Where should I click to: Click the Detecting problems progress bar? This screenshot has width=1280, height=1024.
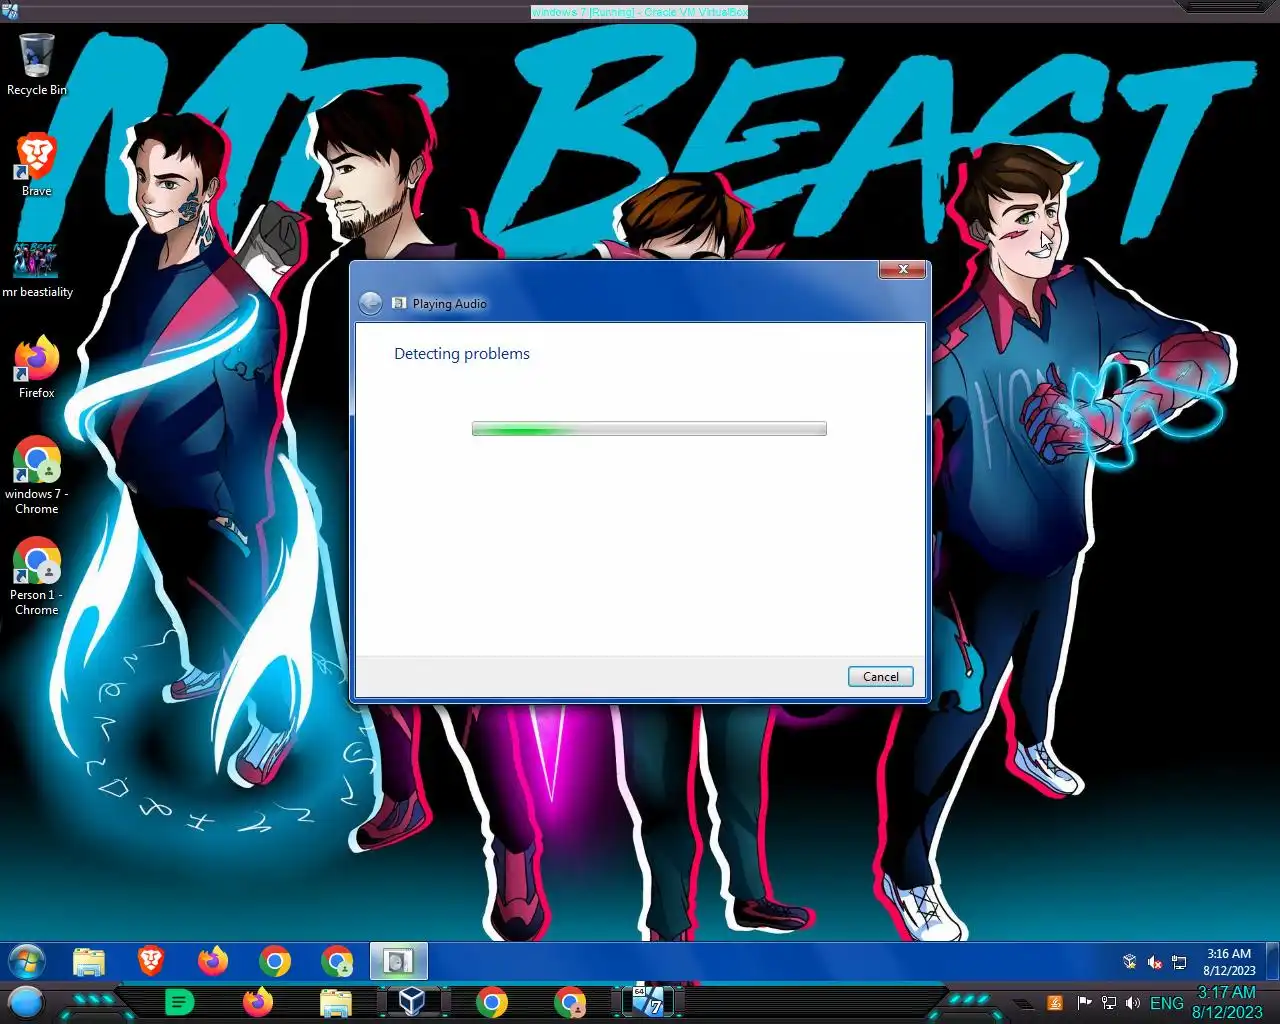(x=649, y=429)
